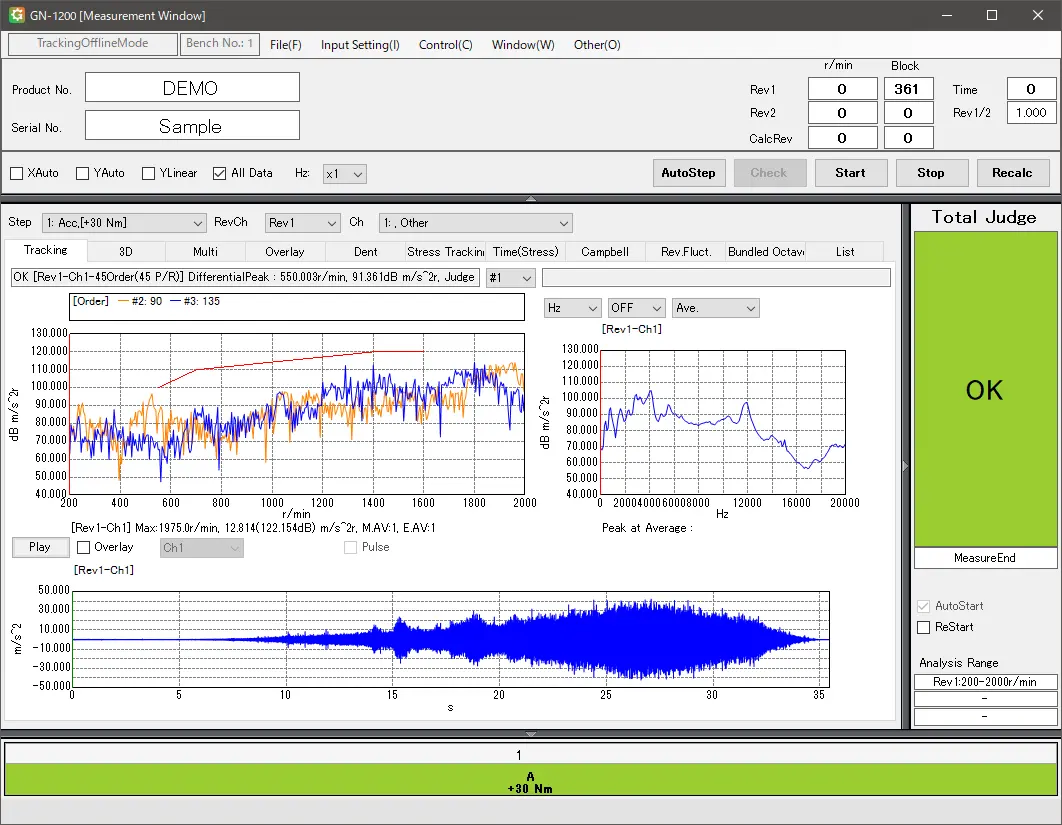Viewport: 1062px width, 825px height.
Task: Open the OFF dropdown above spectrum graph
Action: 636,308
